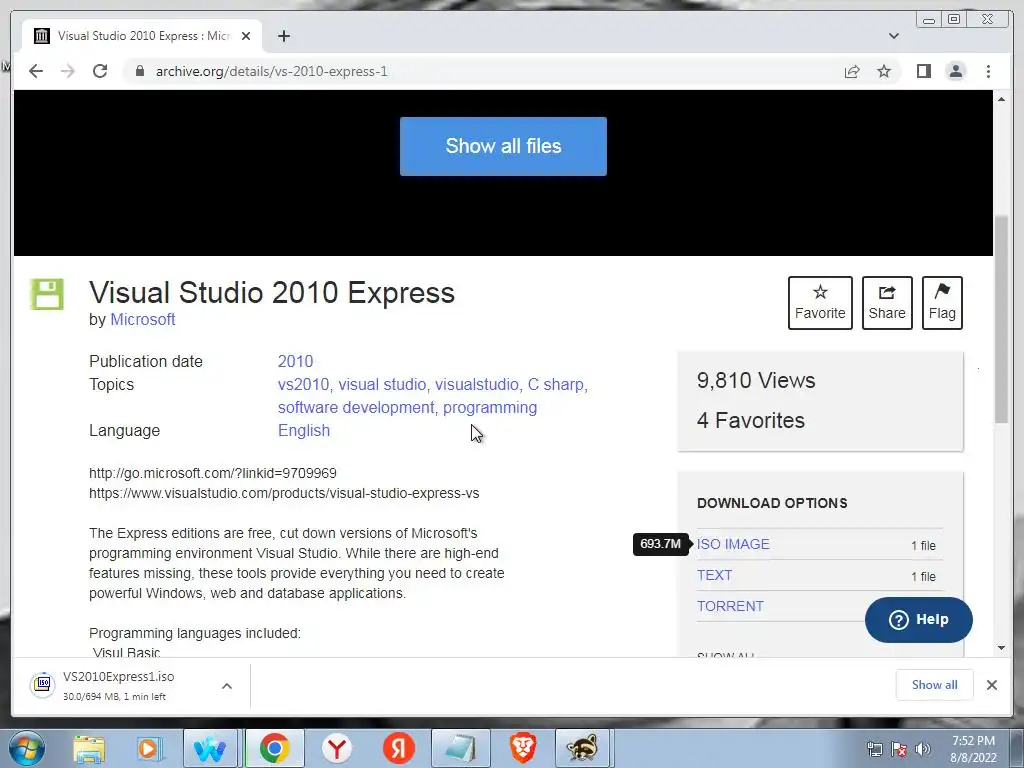
Task: Open the Brave browser taskbar icon
Action: pyautogui.click(x=522, y=749)
